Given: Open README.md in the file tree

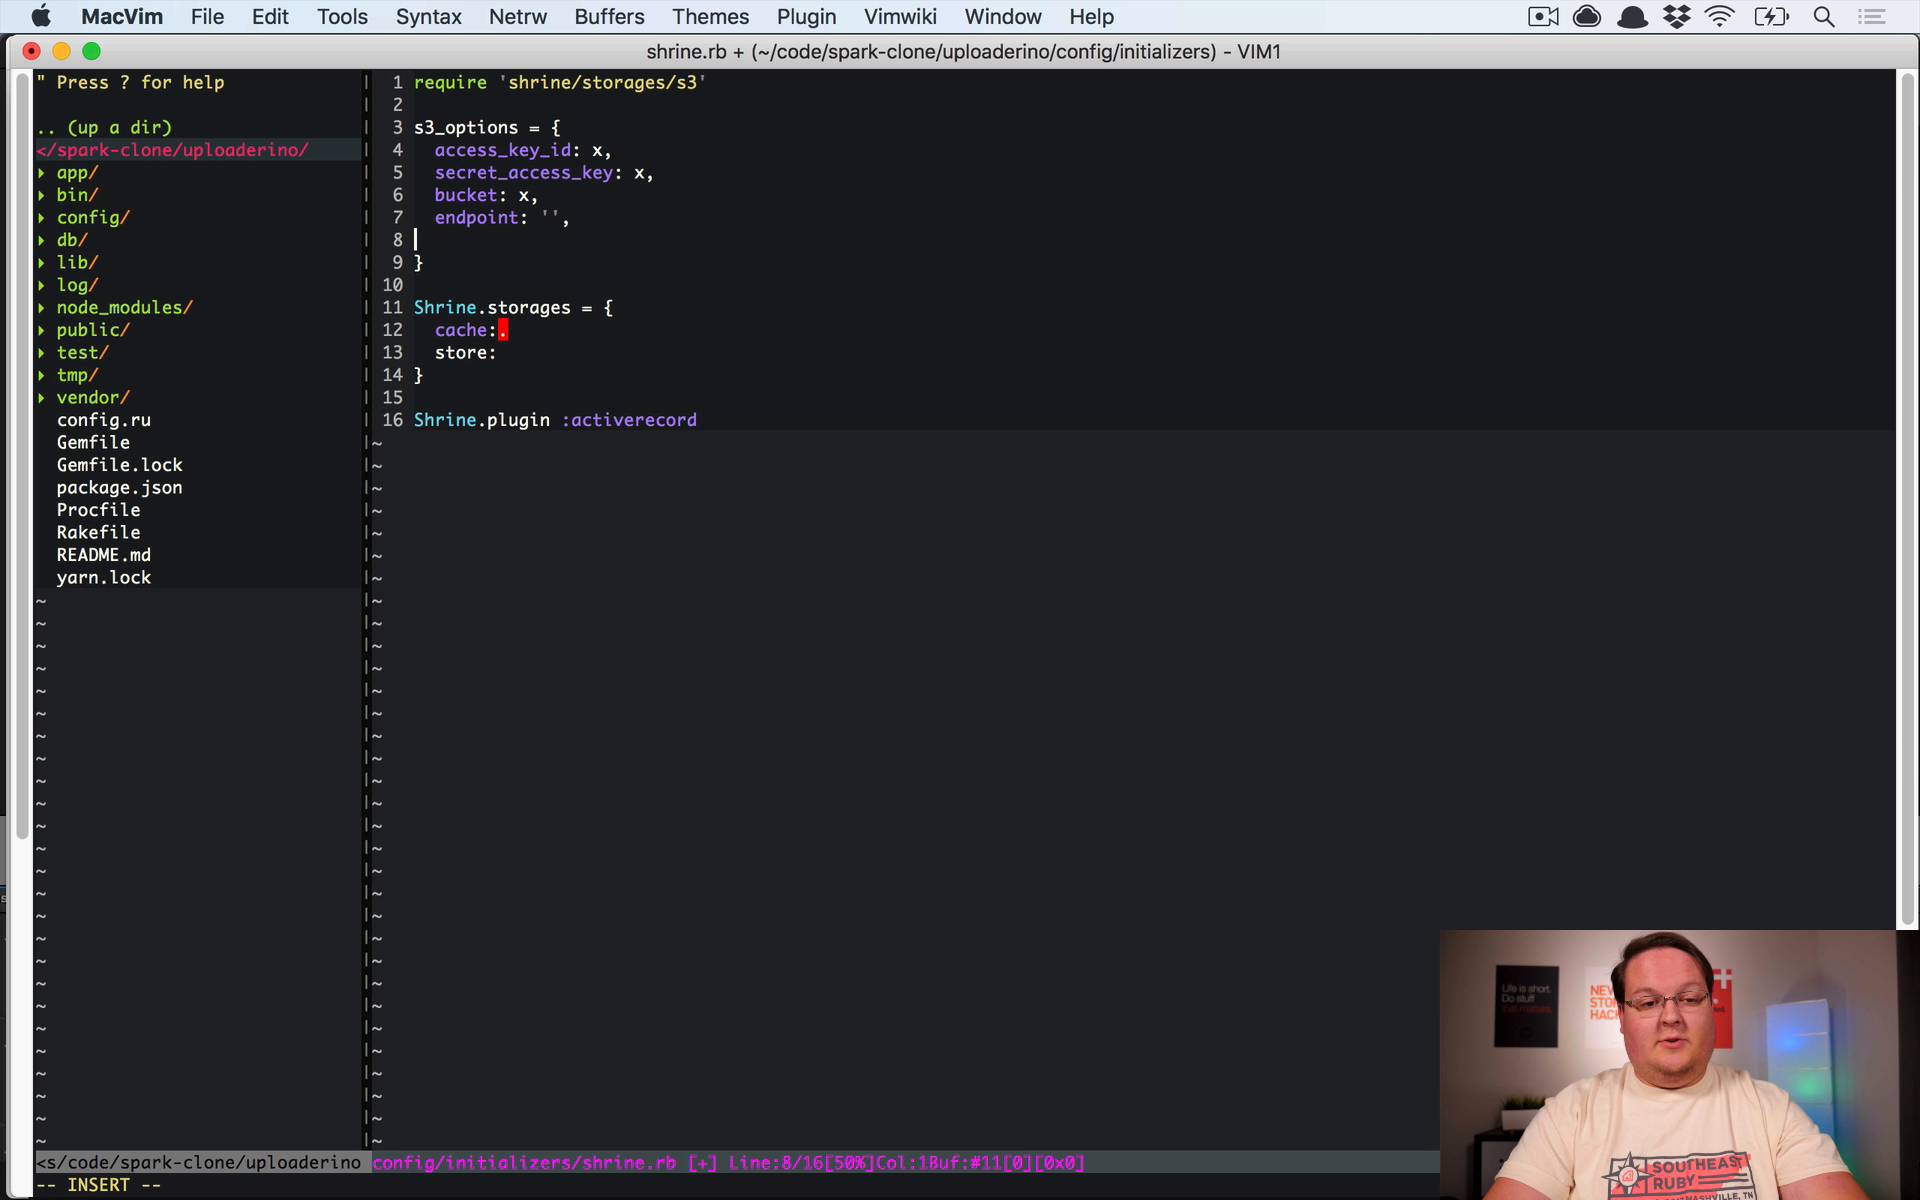Looking at the screenshot, I should coord(104,555).
